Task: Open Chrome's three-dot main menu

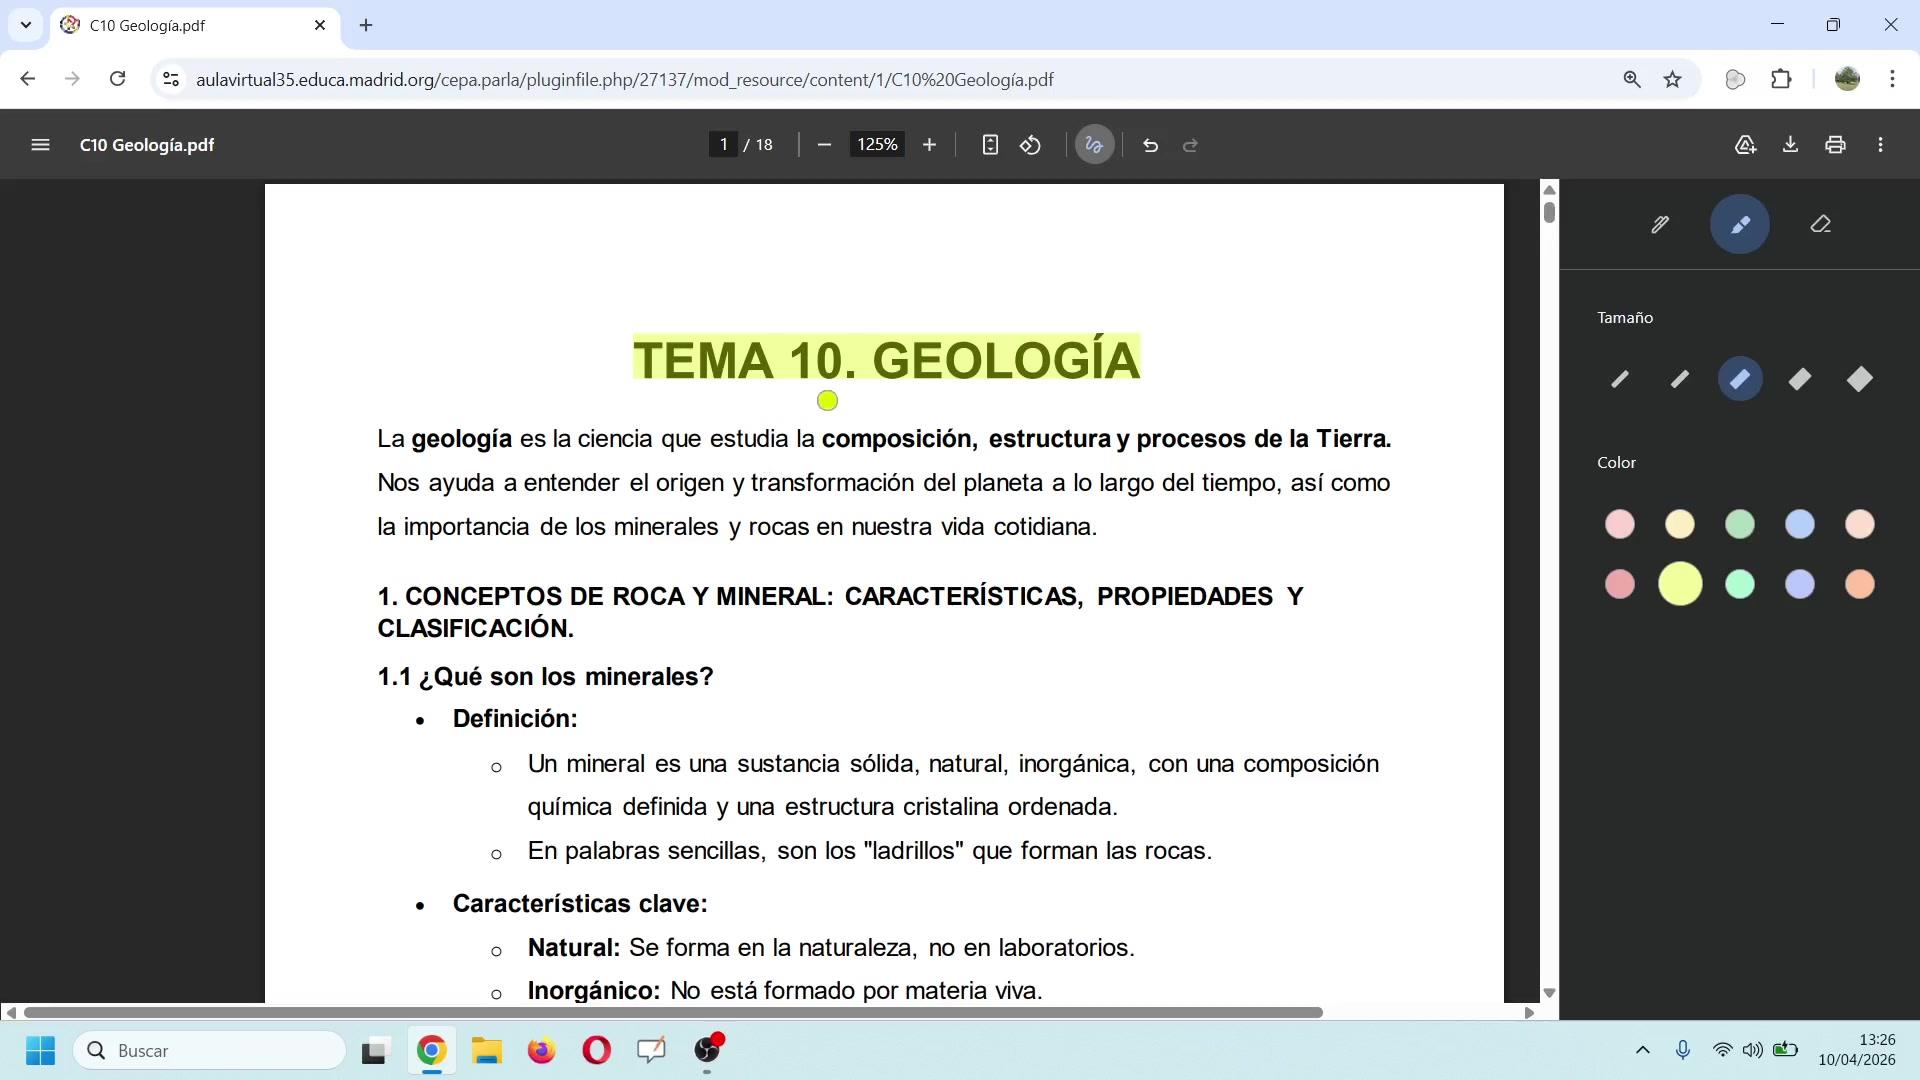Action: click(1892, 79)
